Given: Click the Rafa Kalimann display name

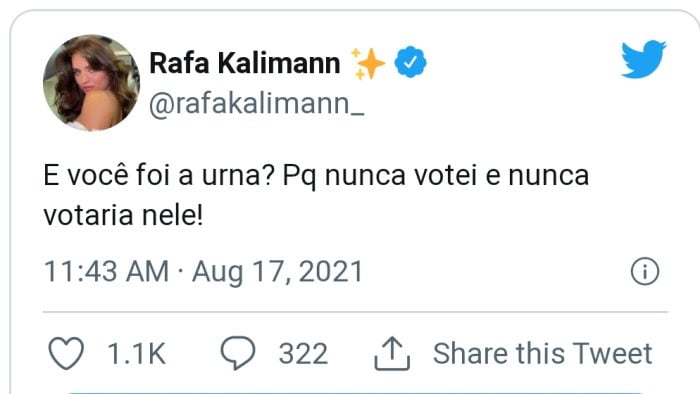Looking at the screenshot, I should pos(245,62).
